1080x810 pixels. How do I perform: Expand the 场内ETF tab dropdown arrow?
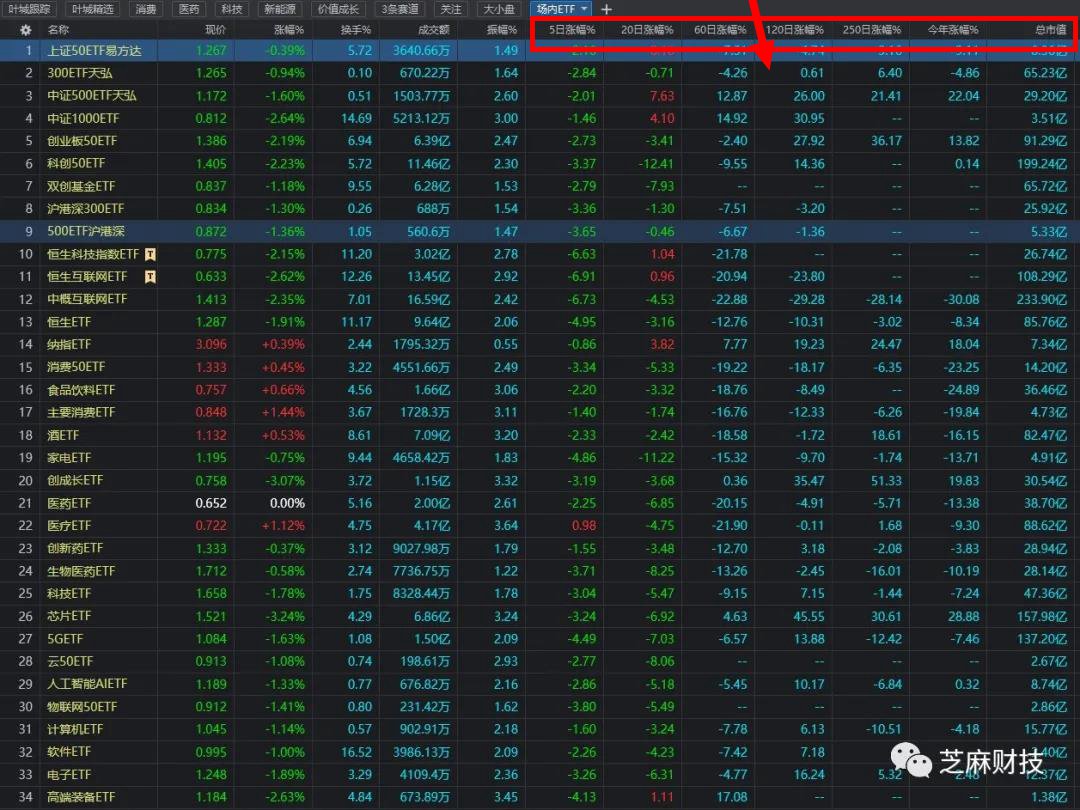(x=584, y=9)
